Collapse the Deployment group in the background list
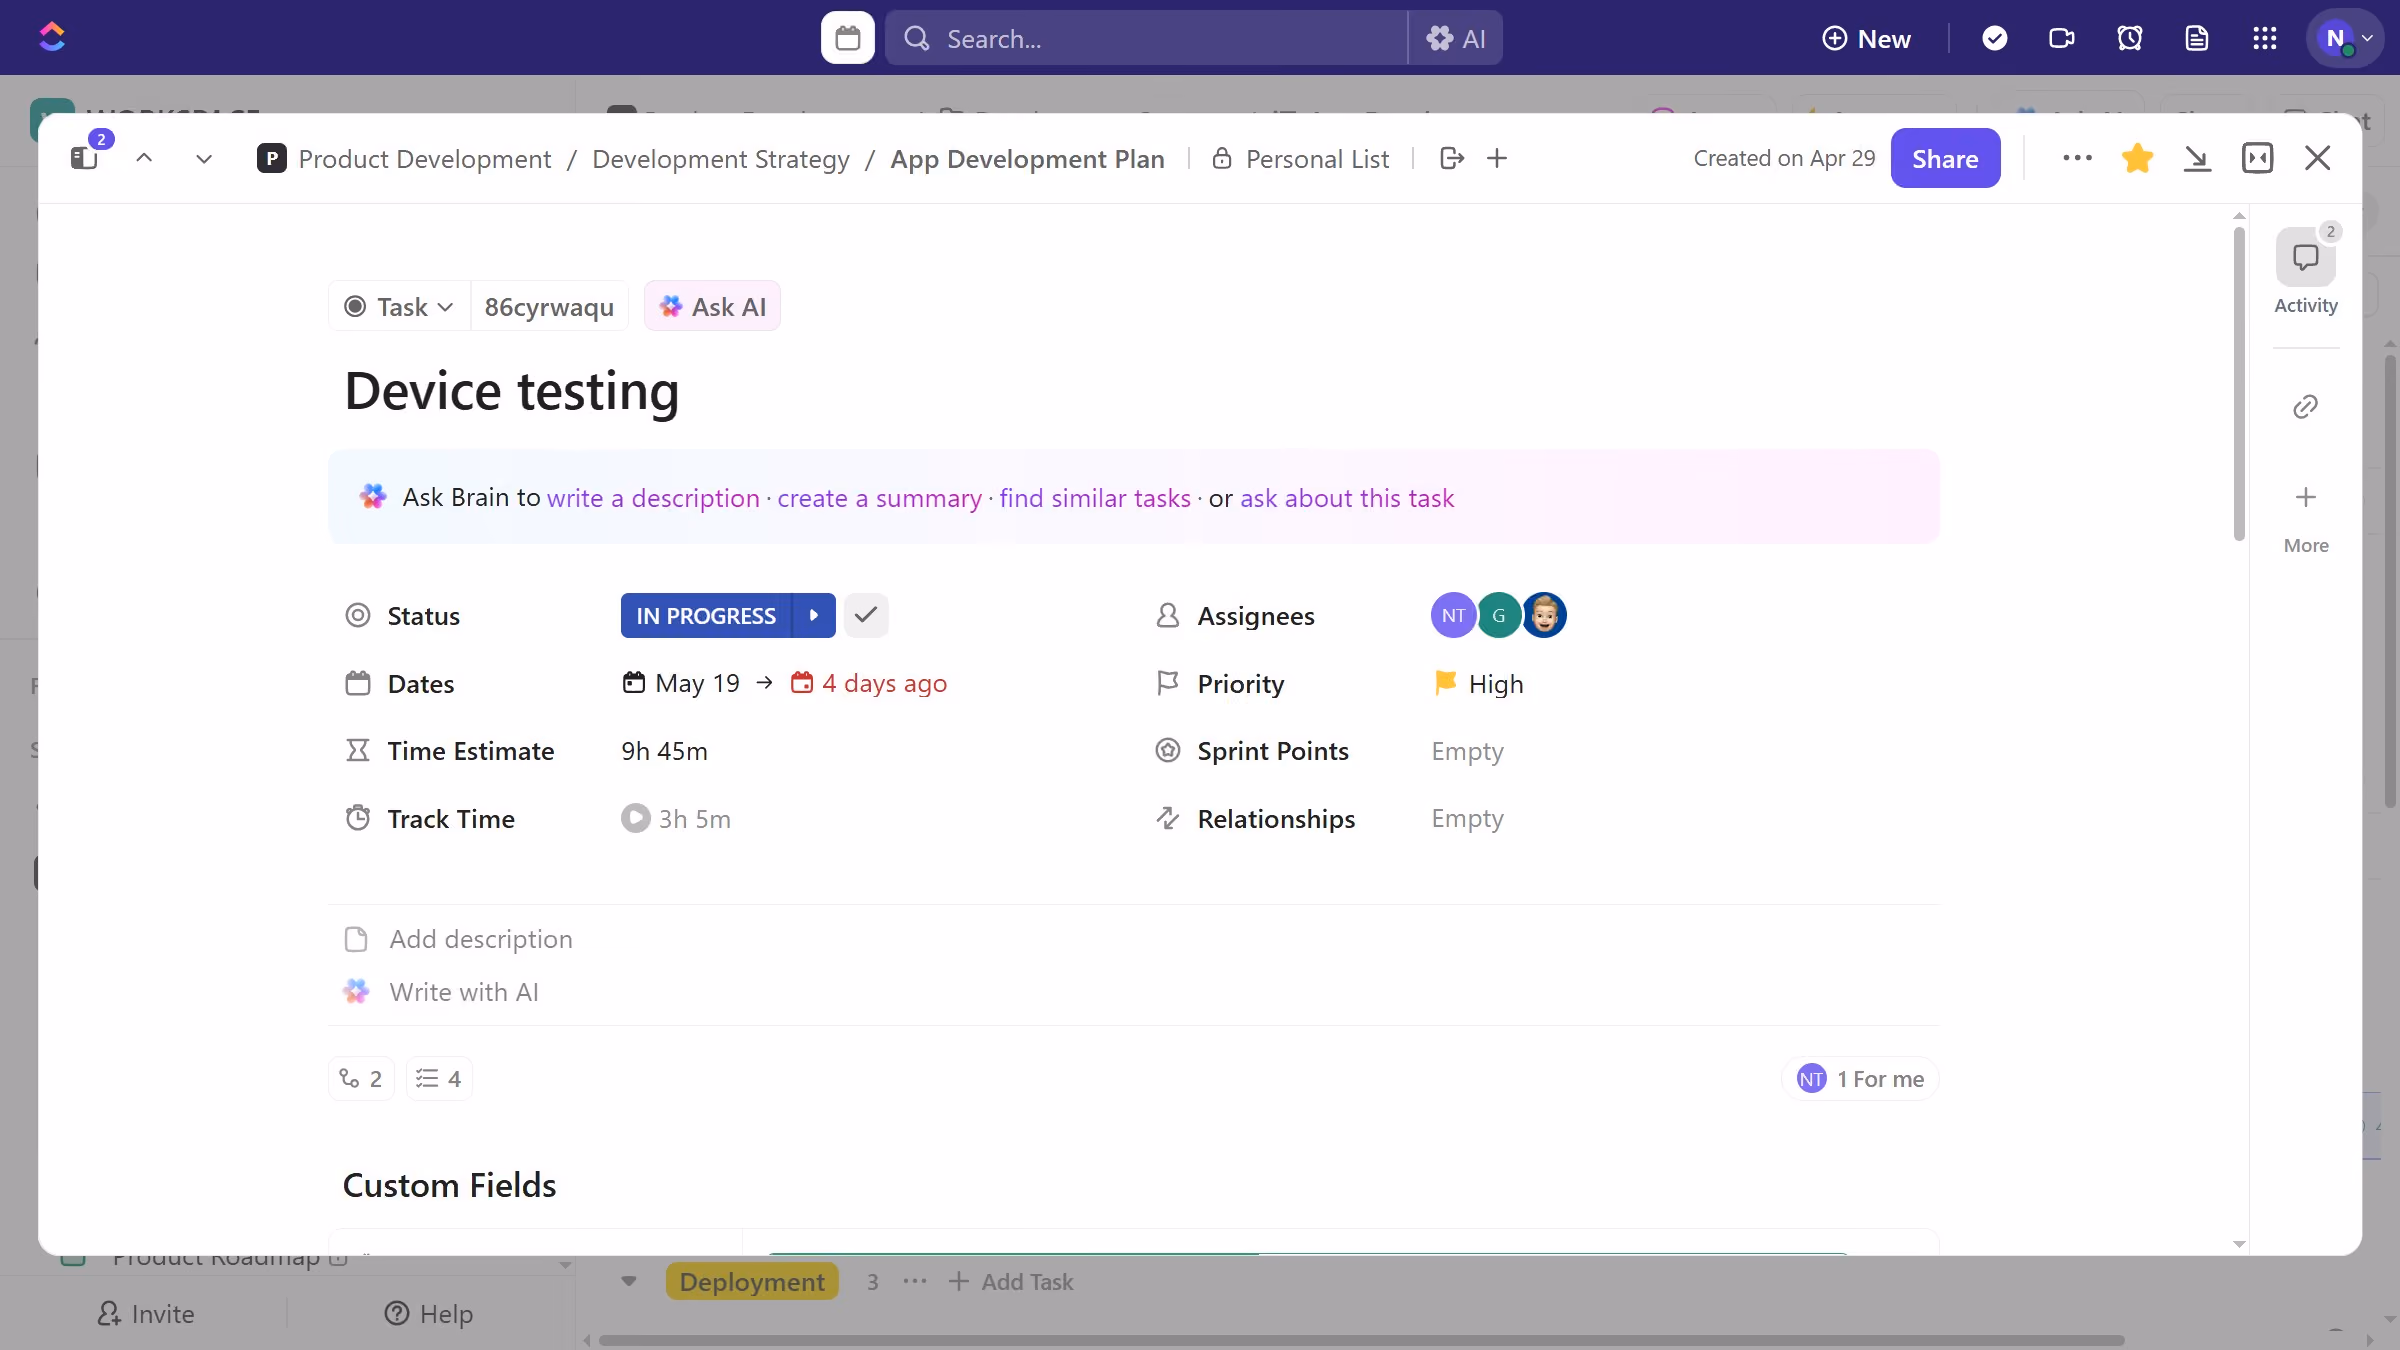2400x1350 pixels. pyautogui.click(x=629, y=1281)
